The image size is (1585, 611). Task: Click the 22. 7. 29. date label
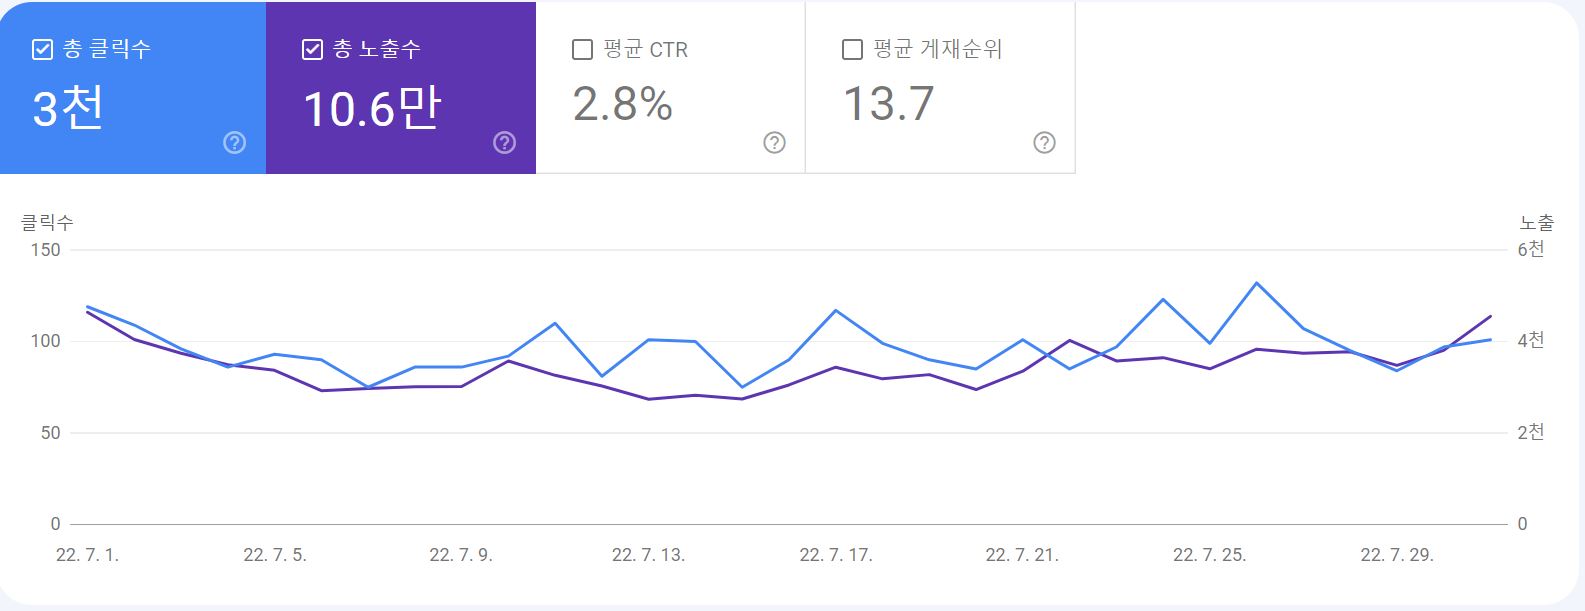1397,555
